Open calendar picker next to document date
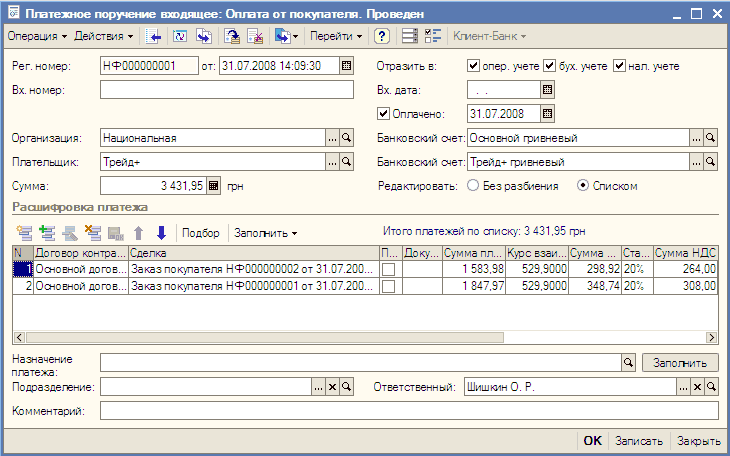Viewport: 730px width, 456px height. coord(347,66)
